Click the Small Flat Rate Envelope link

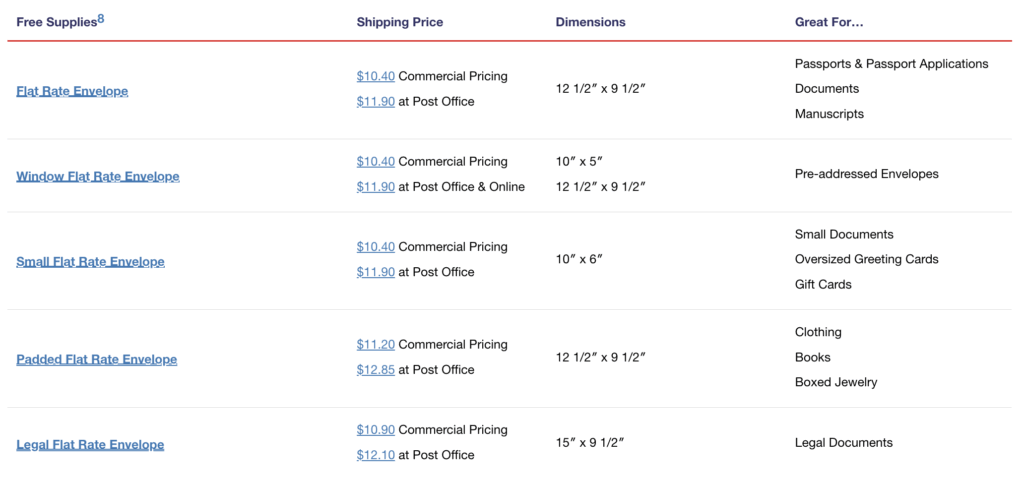[x=90, y=262]
